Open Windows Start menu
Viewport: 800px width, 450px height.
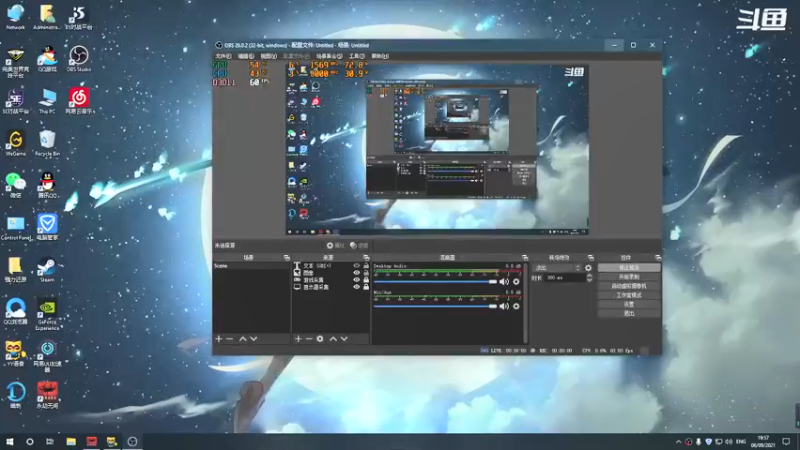click(x=10, y=442)
